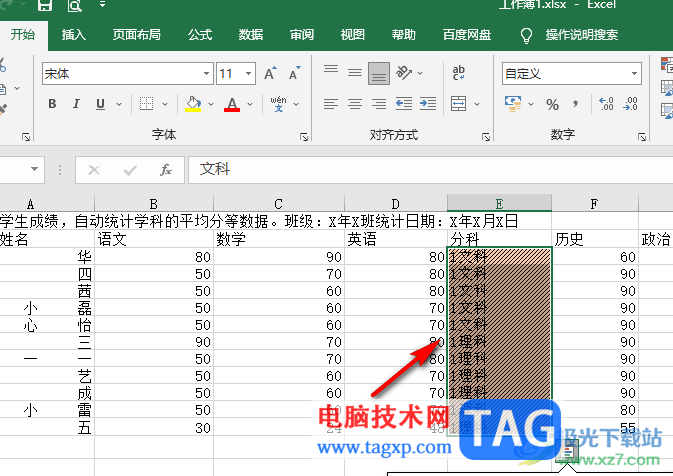Viewport: 673px width, 476px height.
Task: Expand the merge cells dropdown arrow
Action: [x=477, y=104]
